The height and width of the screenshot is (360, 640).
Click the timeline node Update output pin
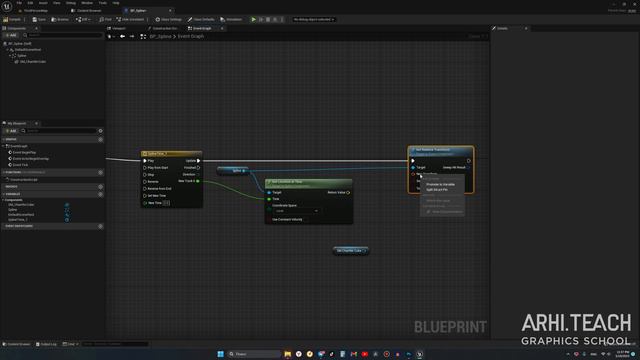coord(198,161)
